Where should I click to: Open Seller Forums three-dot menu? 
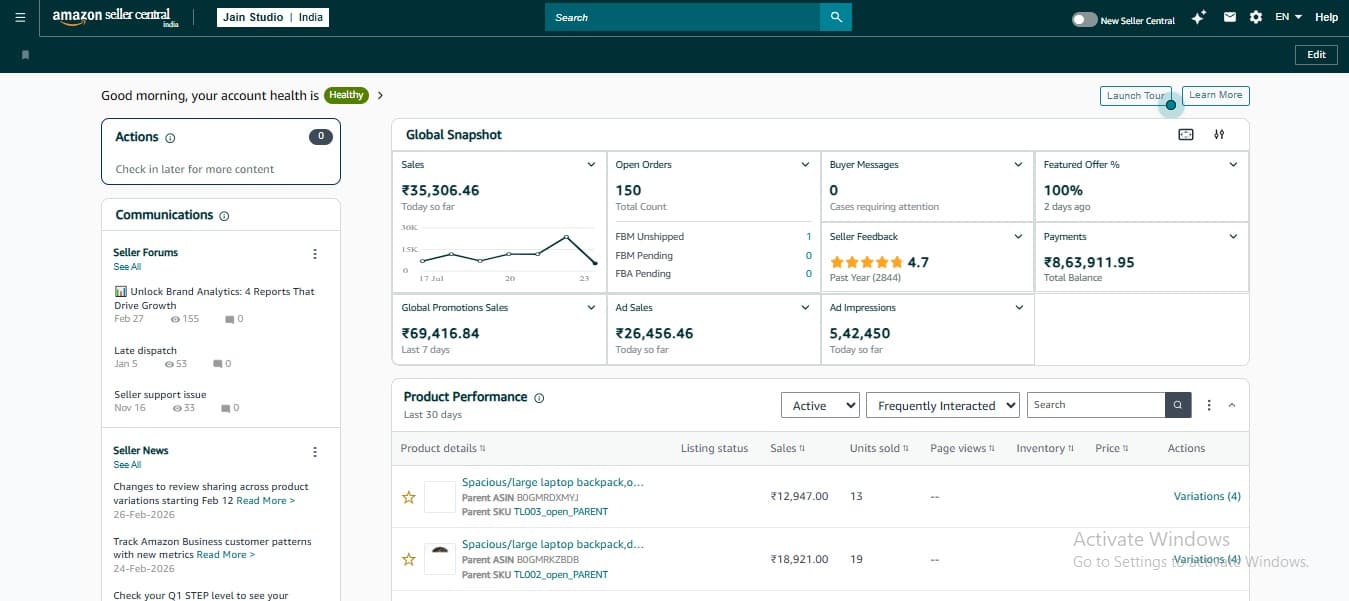coord(315,254)
